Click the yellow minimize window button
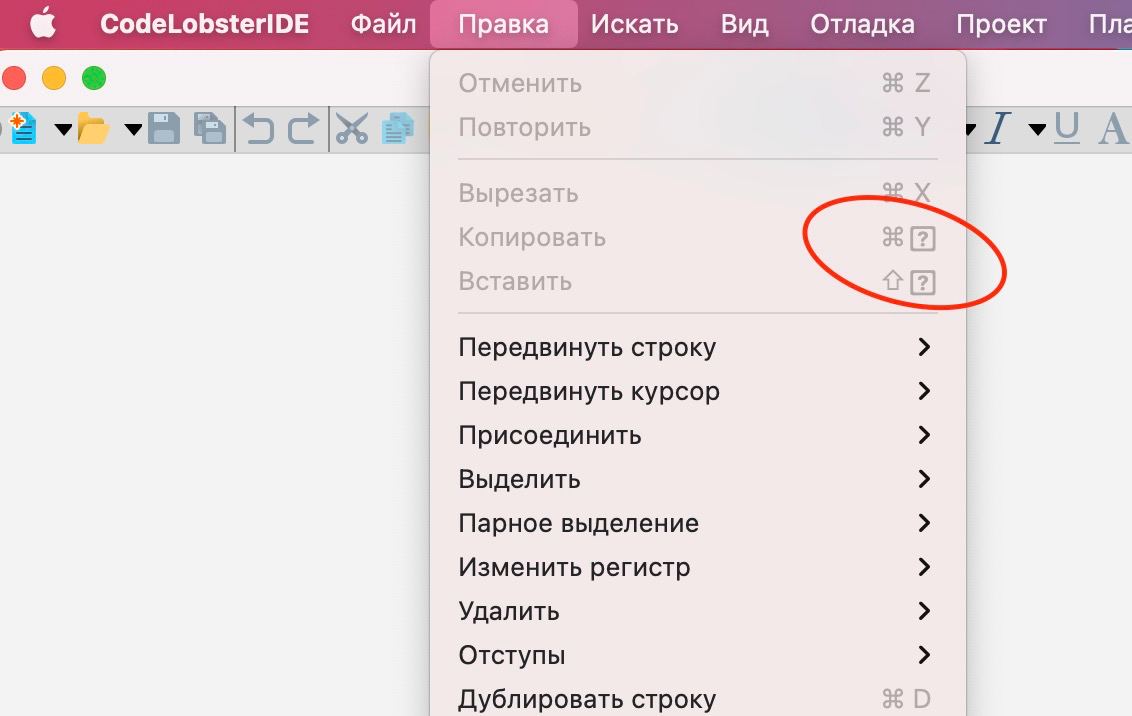This screenshot has height=716, width=1132. pyautogui.click(x=54, y=78)
